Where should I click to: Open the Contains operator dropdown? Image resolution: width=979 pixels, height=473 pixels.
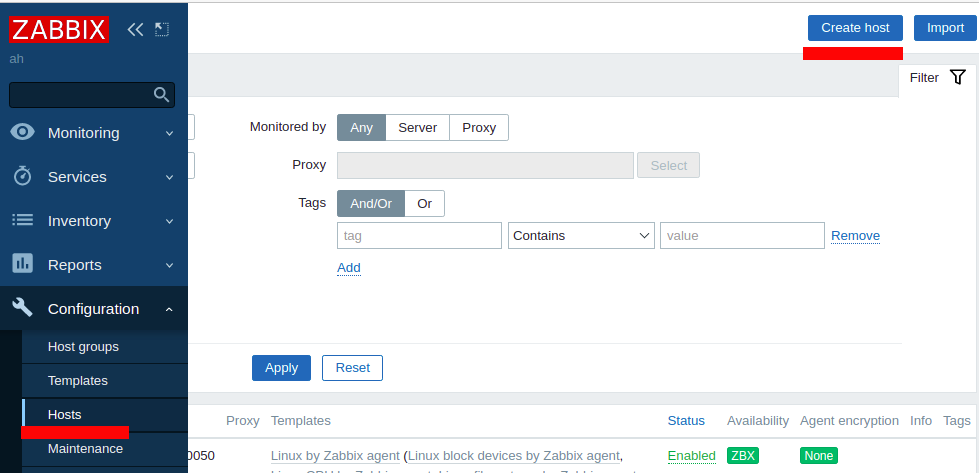[x=581, y=236]
